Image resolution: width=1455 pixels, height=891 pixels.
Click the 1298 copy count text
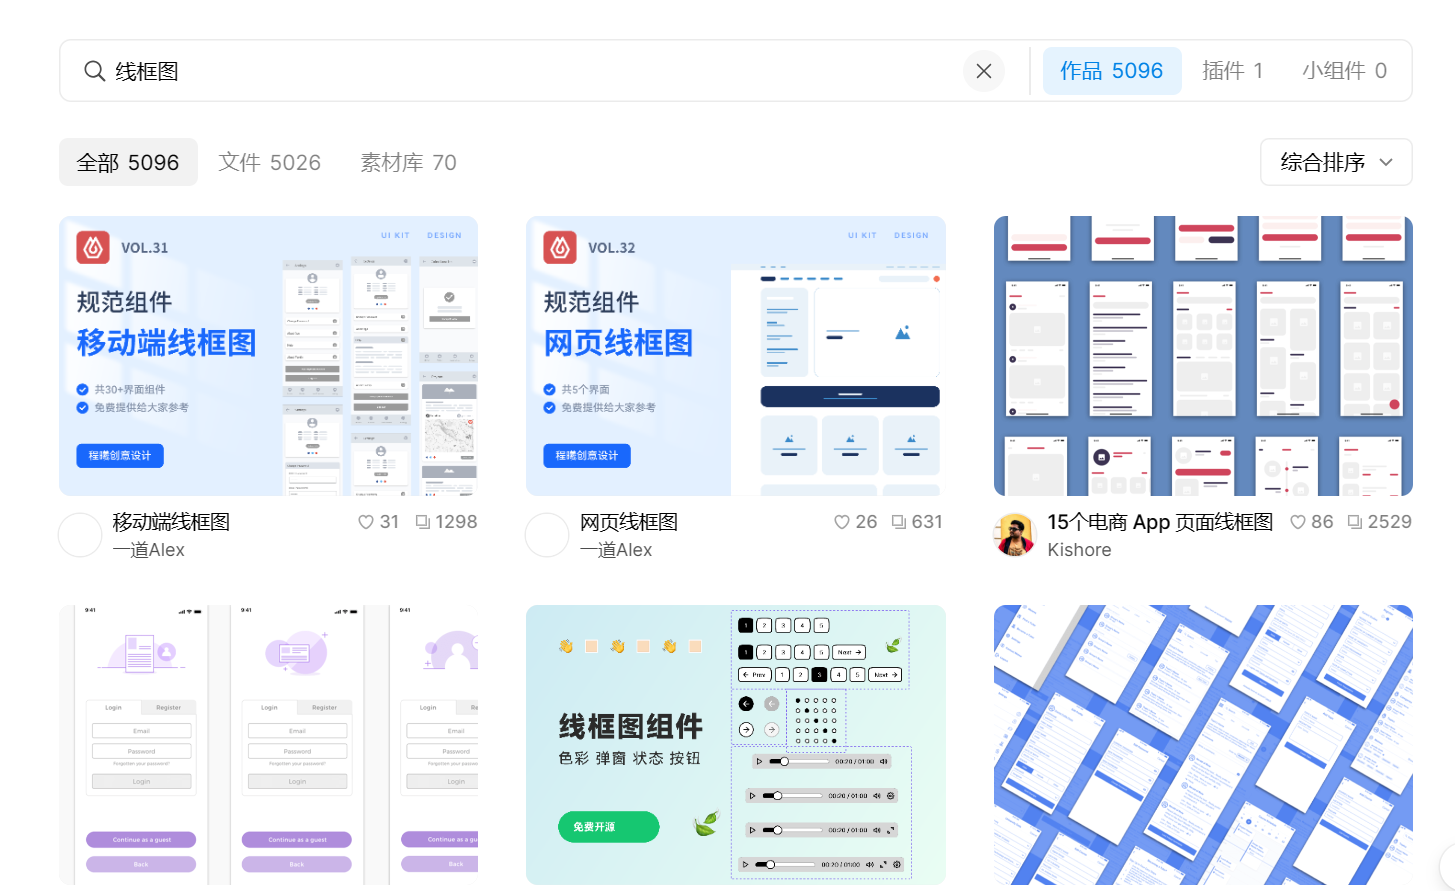click(x=456, y=522)
